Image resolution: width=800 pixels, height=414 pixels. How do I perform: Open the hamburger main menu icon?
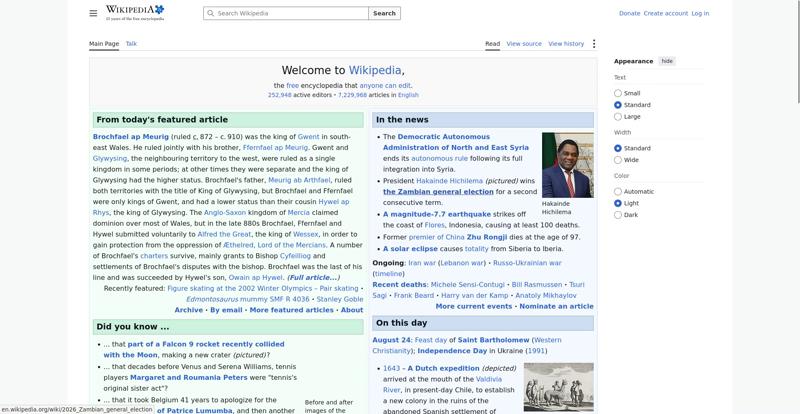pyautogui.click(x=93, y=13)
